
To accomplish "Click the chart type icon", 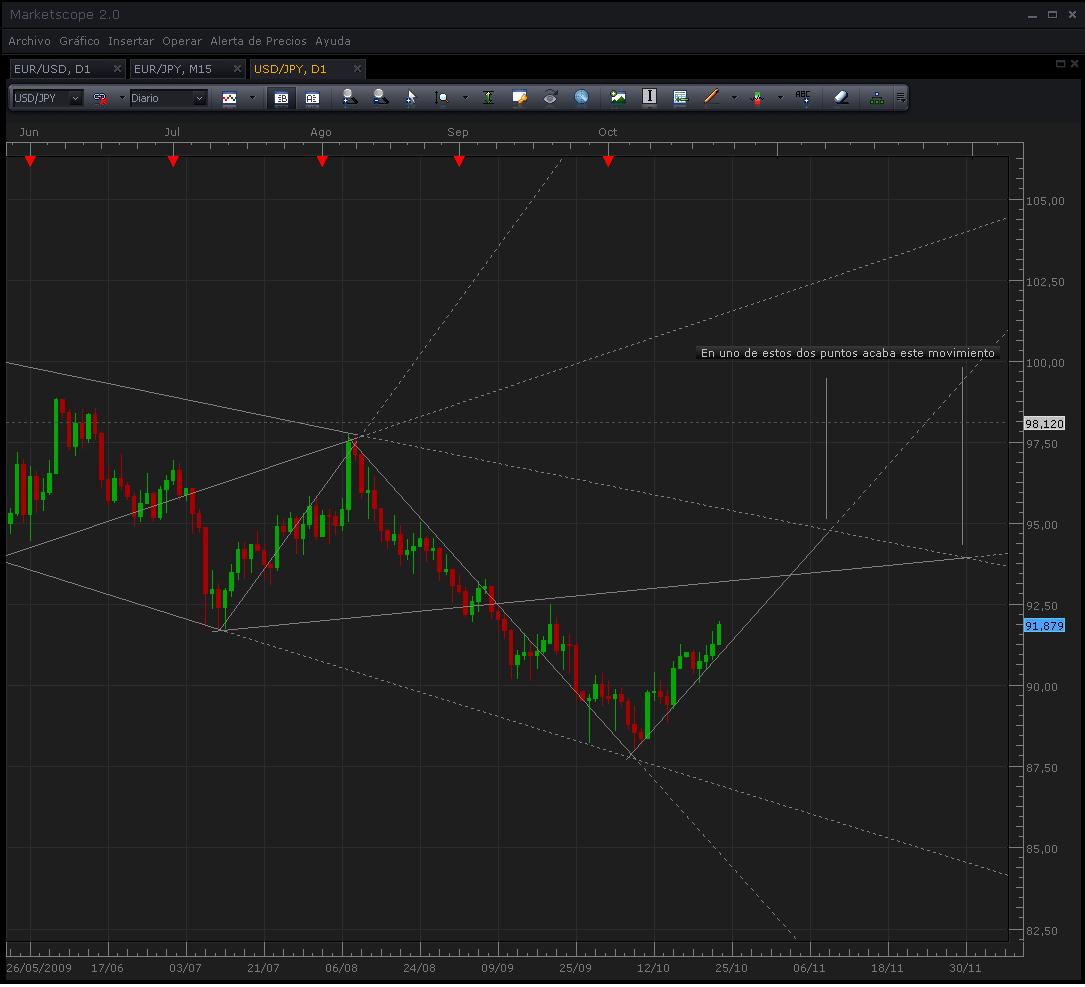I will pos(229,98).
